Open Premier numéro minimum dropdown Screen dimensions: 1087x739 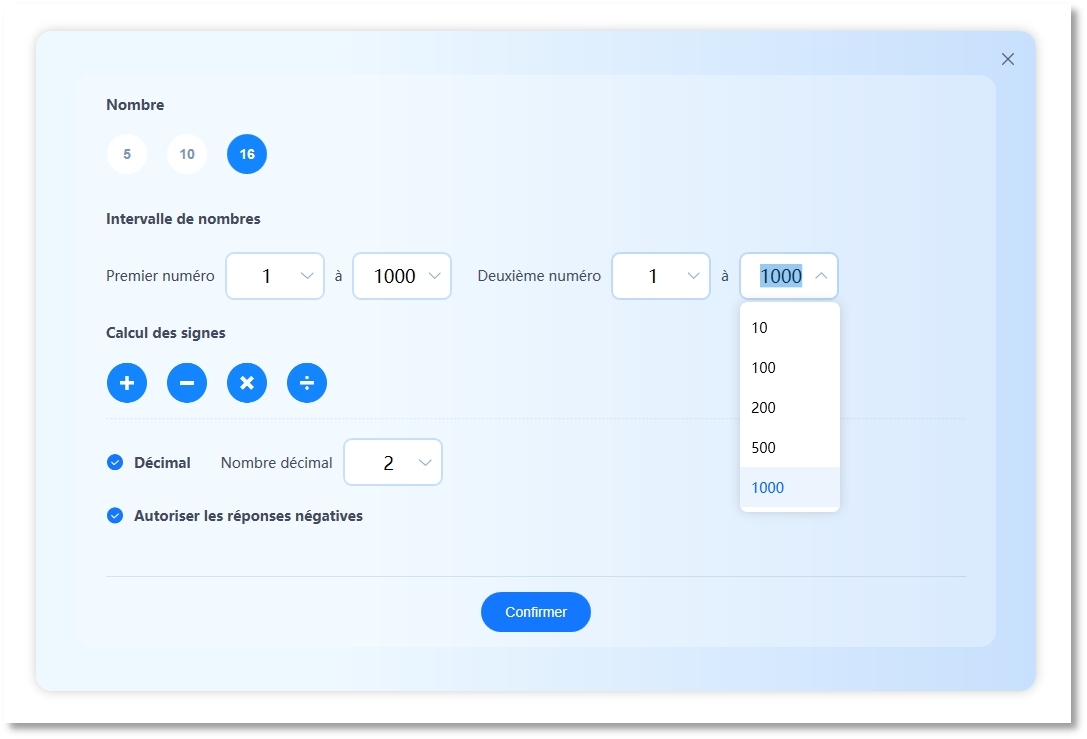pos(275,276)
